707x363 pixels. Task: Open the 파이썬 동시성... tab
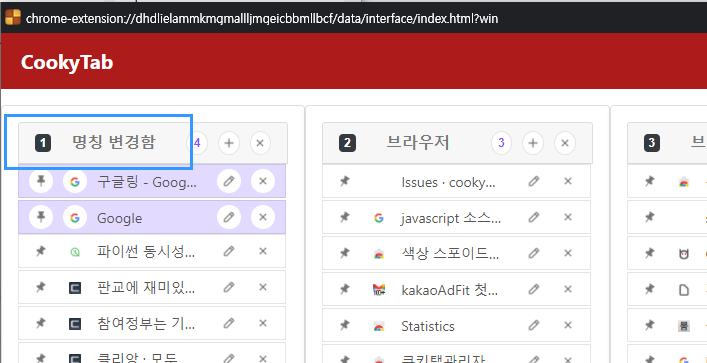click(146, 252)
